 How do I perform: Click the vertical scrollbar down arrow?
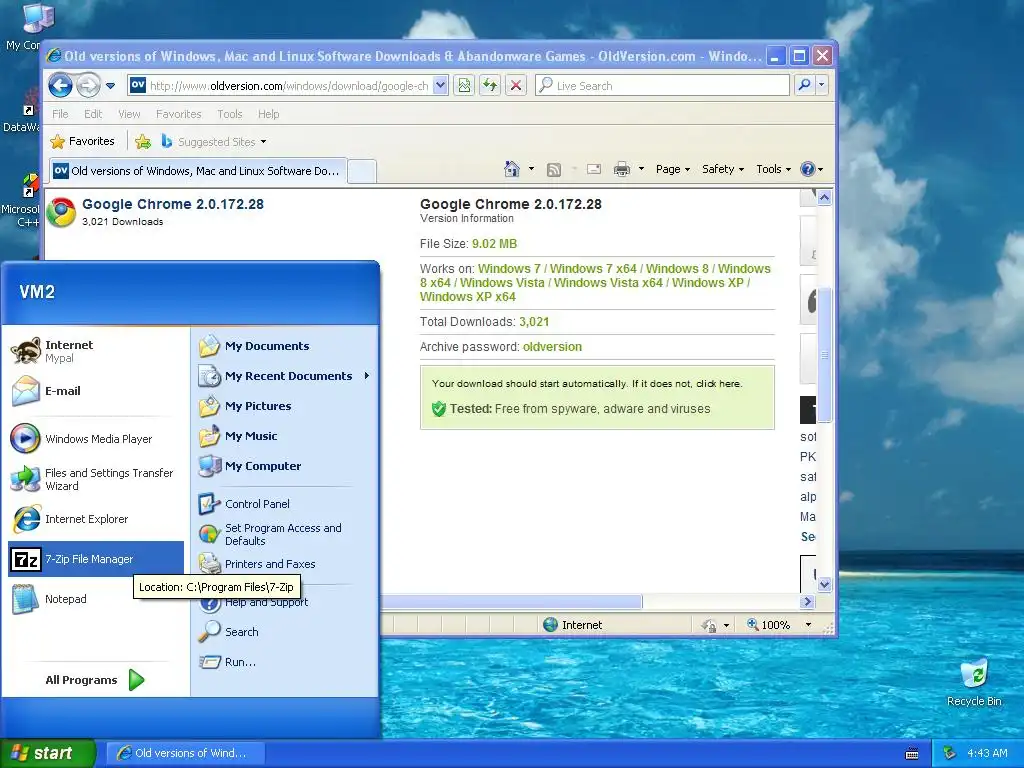(x=824, y=584)
